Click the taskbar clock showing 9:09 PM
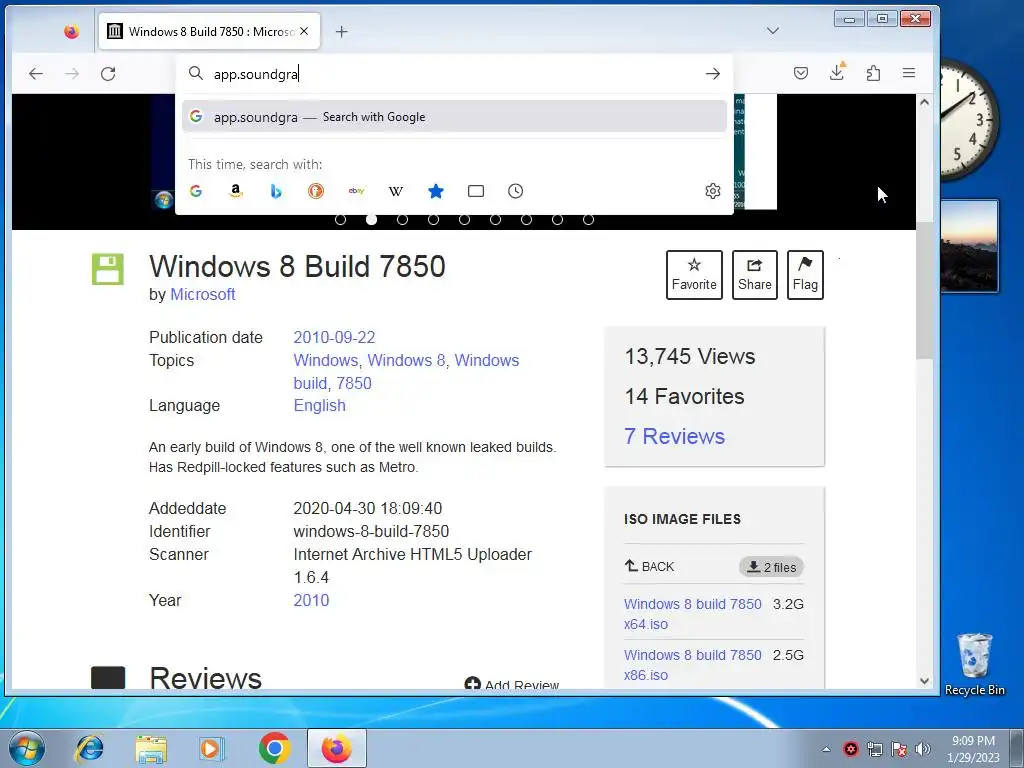Image resolution: width=1024 pixels, height=768 pixels. [973, 749]
